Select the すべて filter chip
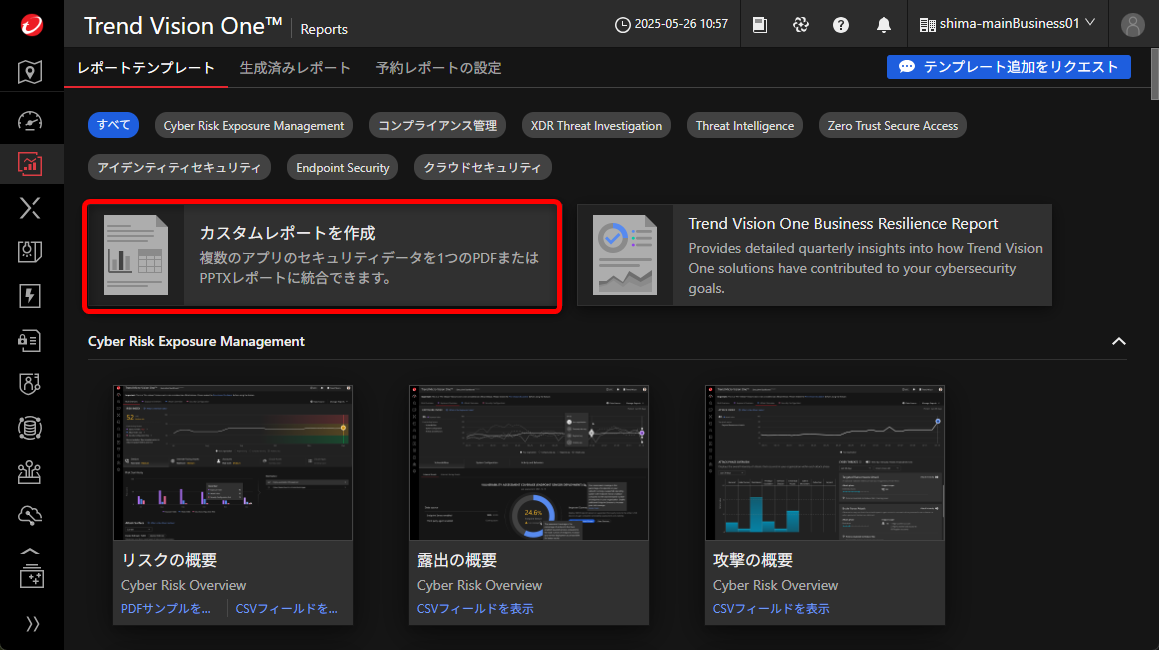Screen dimensions: 1159x650 [113, 125]
